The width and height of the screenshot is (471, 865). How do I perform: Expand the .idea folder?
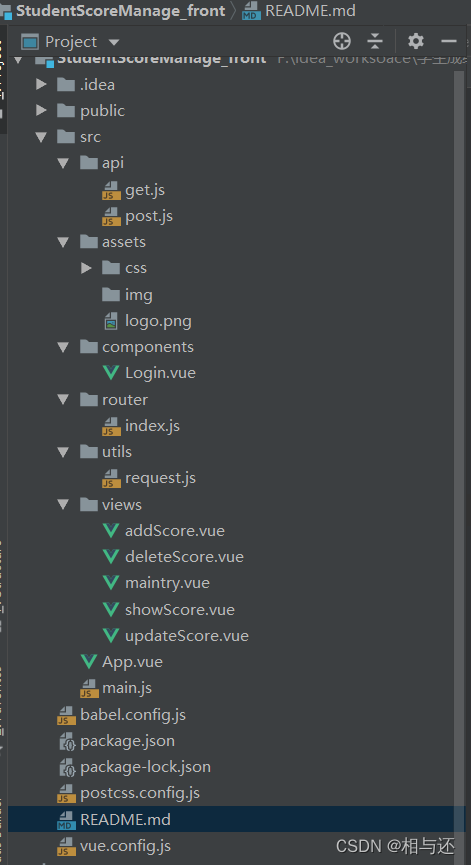pyautogui.click(x=41, y=84)
